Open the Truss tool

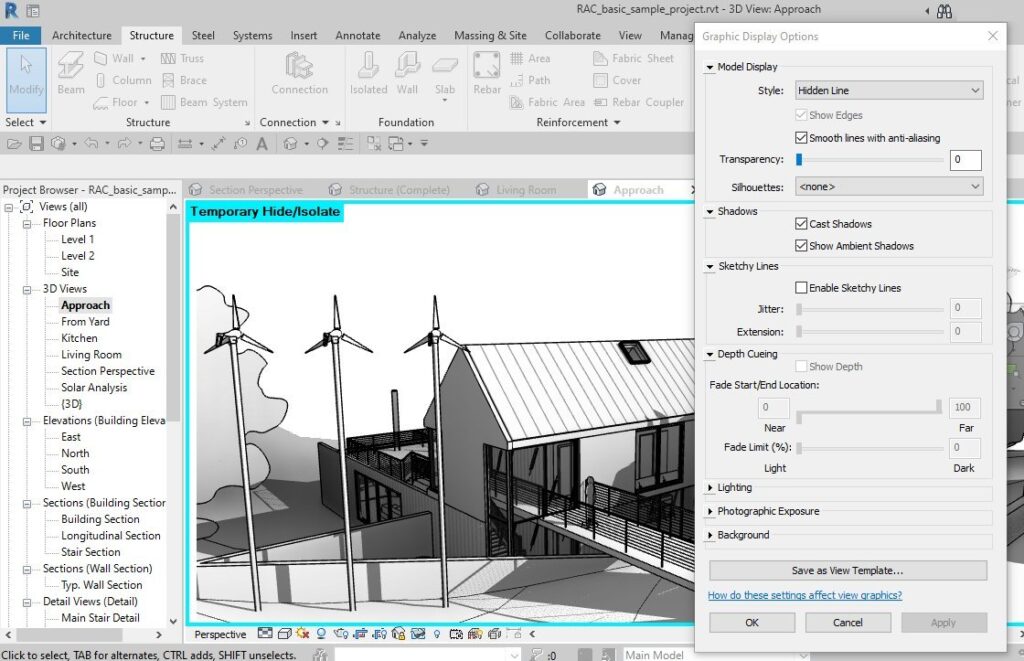click(x=186, y=57)
